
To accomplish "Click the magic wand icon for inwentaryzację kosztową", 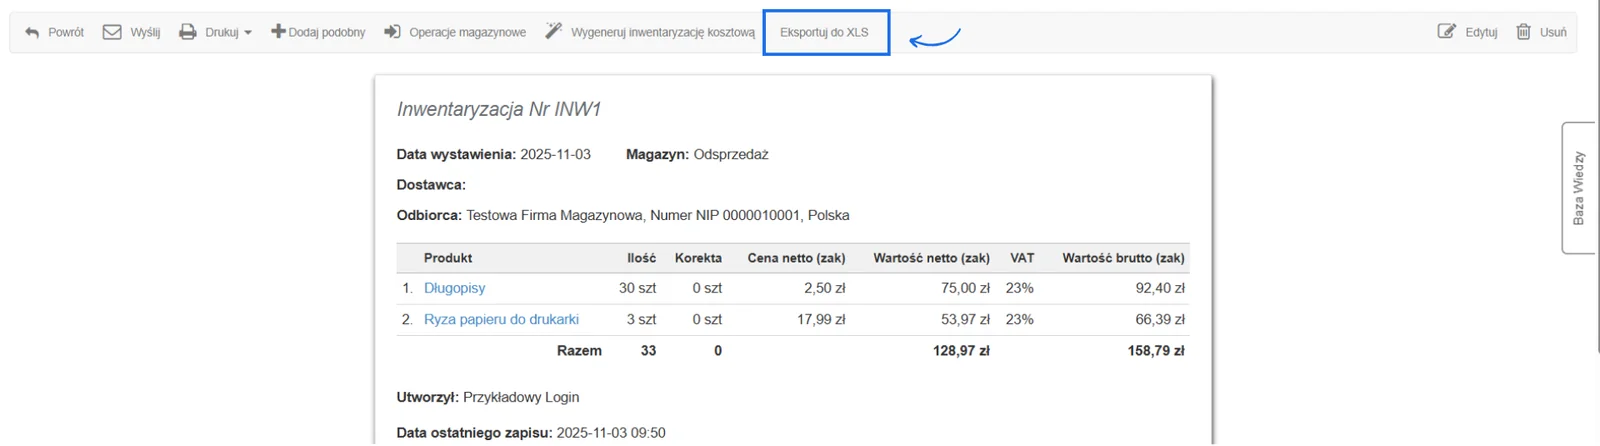I will click(x=553, y=32).
